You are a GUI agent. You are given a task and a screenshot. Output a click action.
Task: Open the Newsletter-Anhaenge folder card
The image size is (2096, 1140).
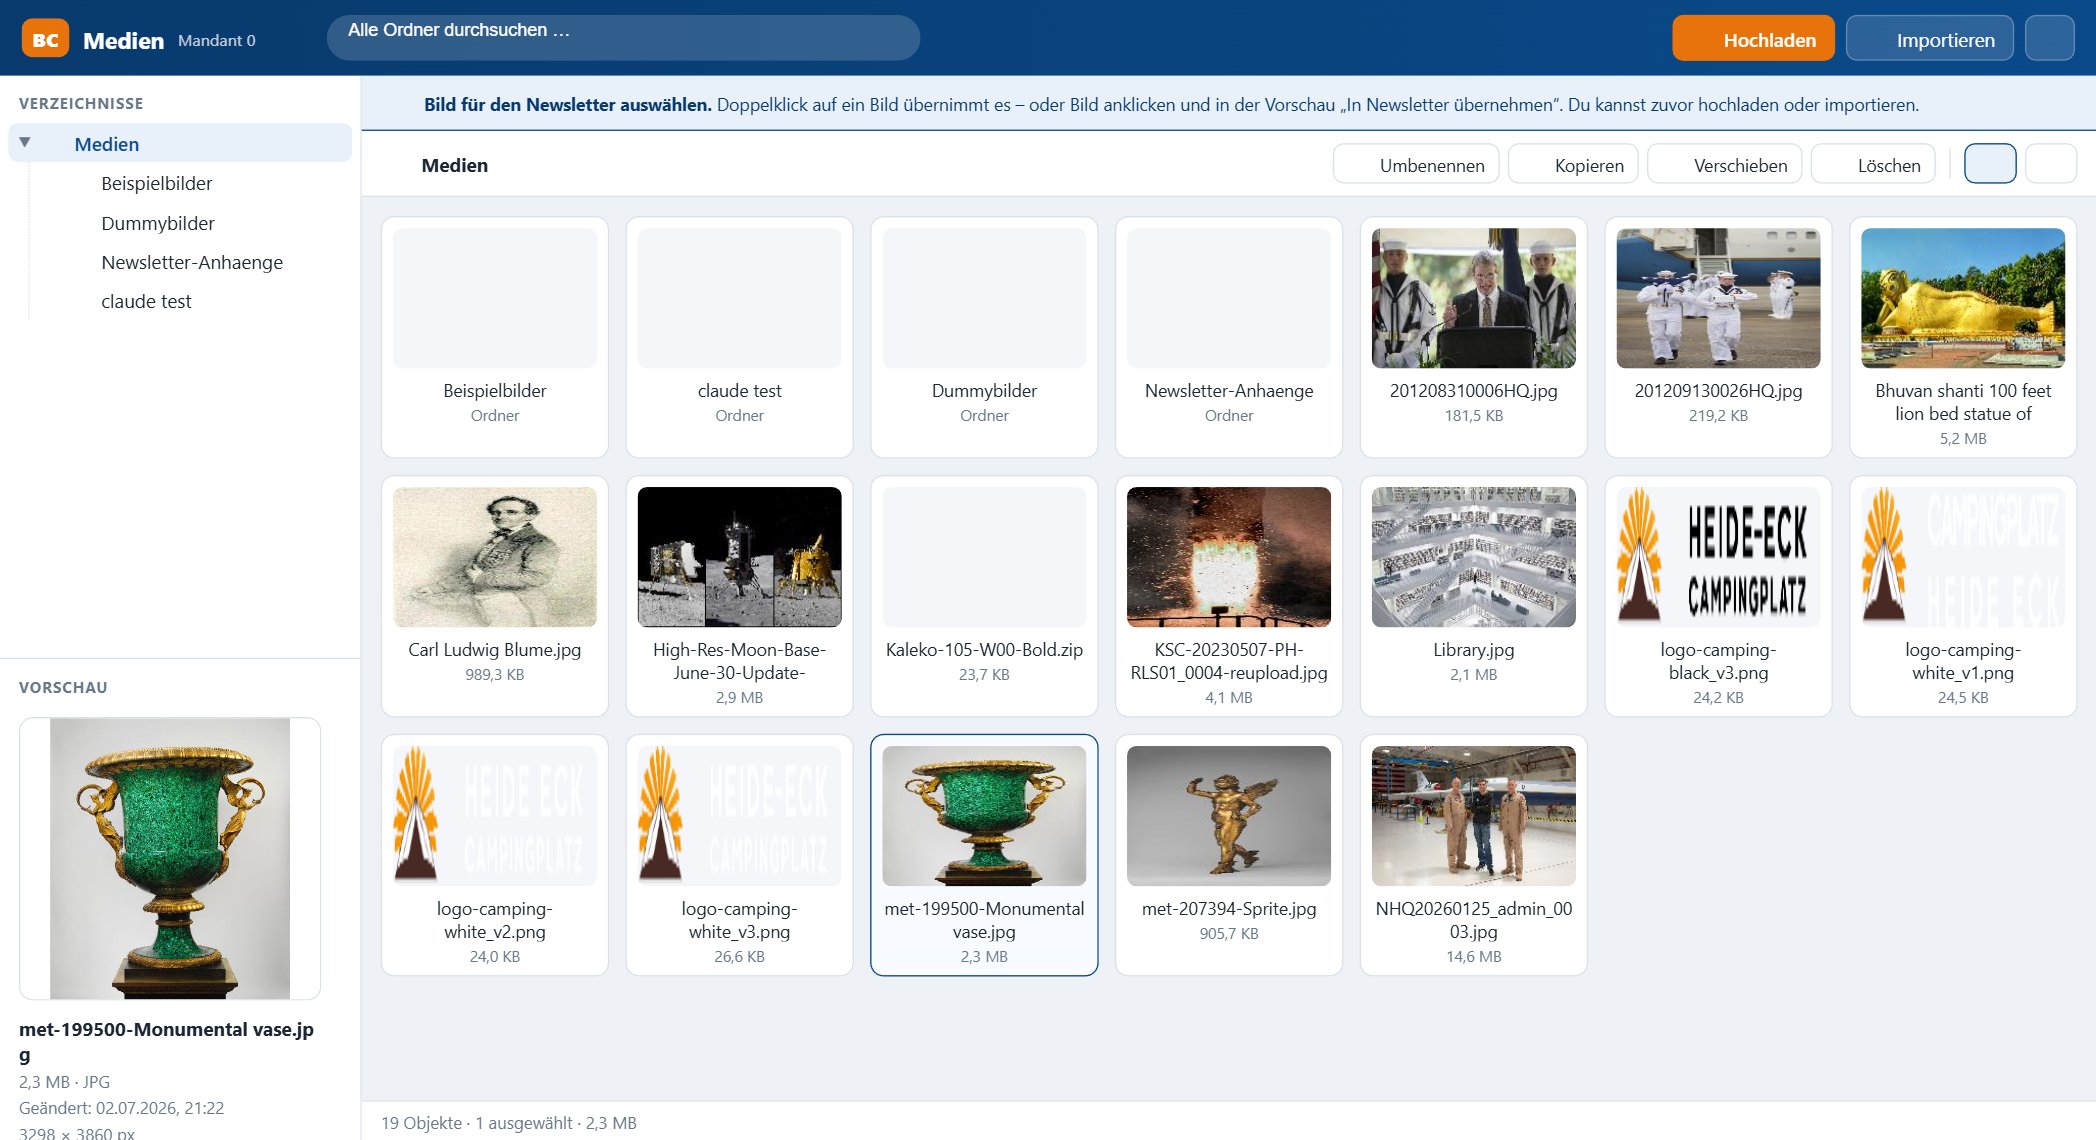pyautogui.click(x=1228, y=337)
